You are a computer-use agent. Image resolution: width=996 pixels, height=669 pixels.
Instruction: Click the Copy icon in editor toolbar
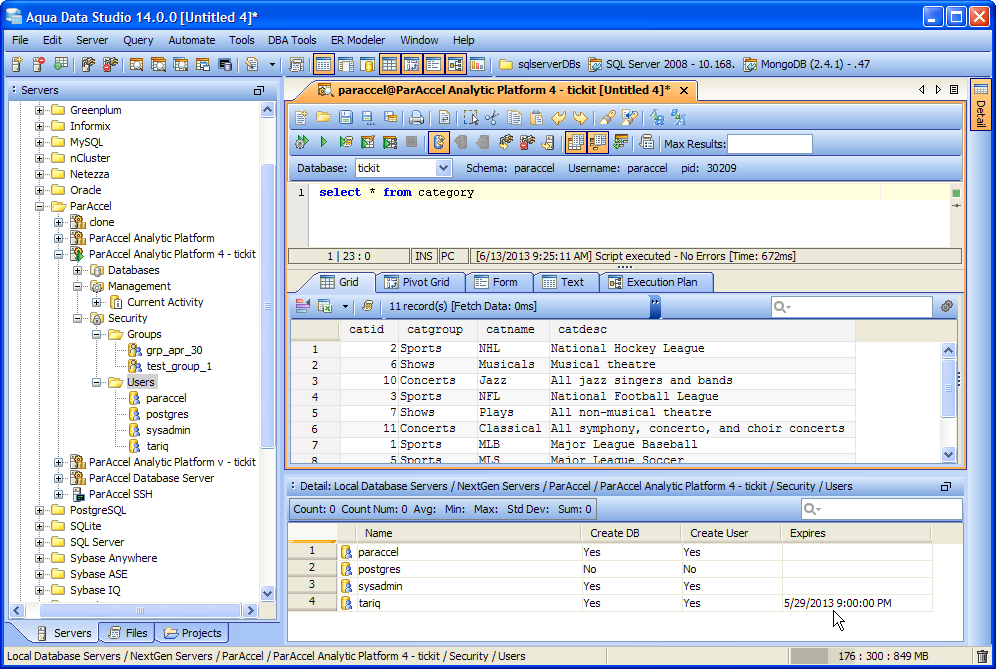(515, 118)
